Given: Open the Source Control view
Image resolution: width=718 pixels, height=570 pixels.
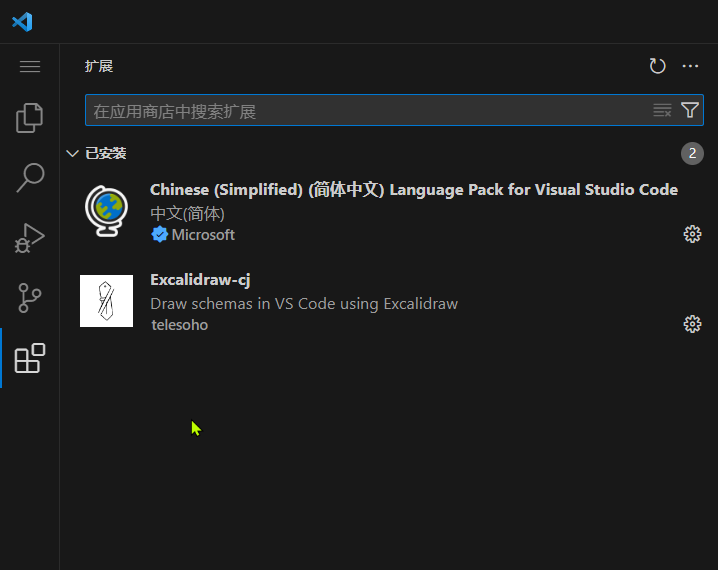Looking at the screenshot, I should [x=30, y=298].
